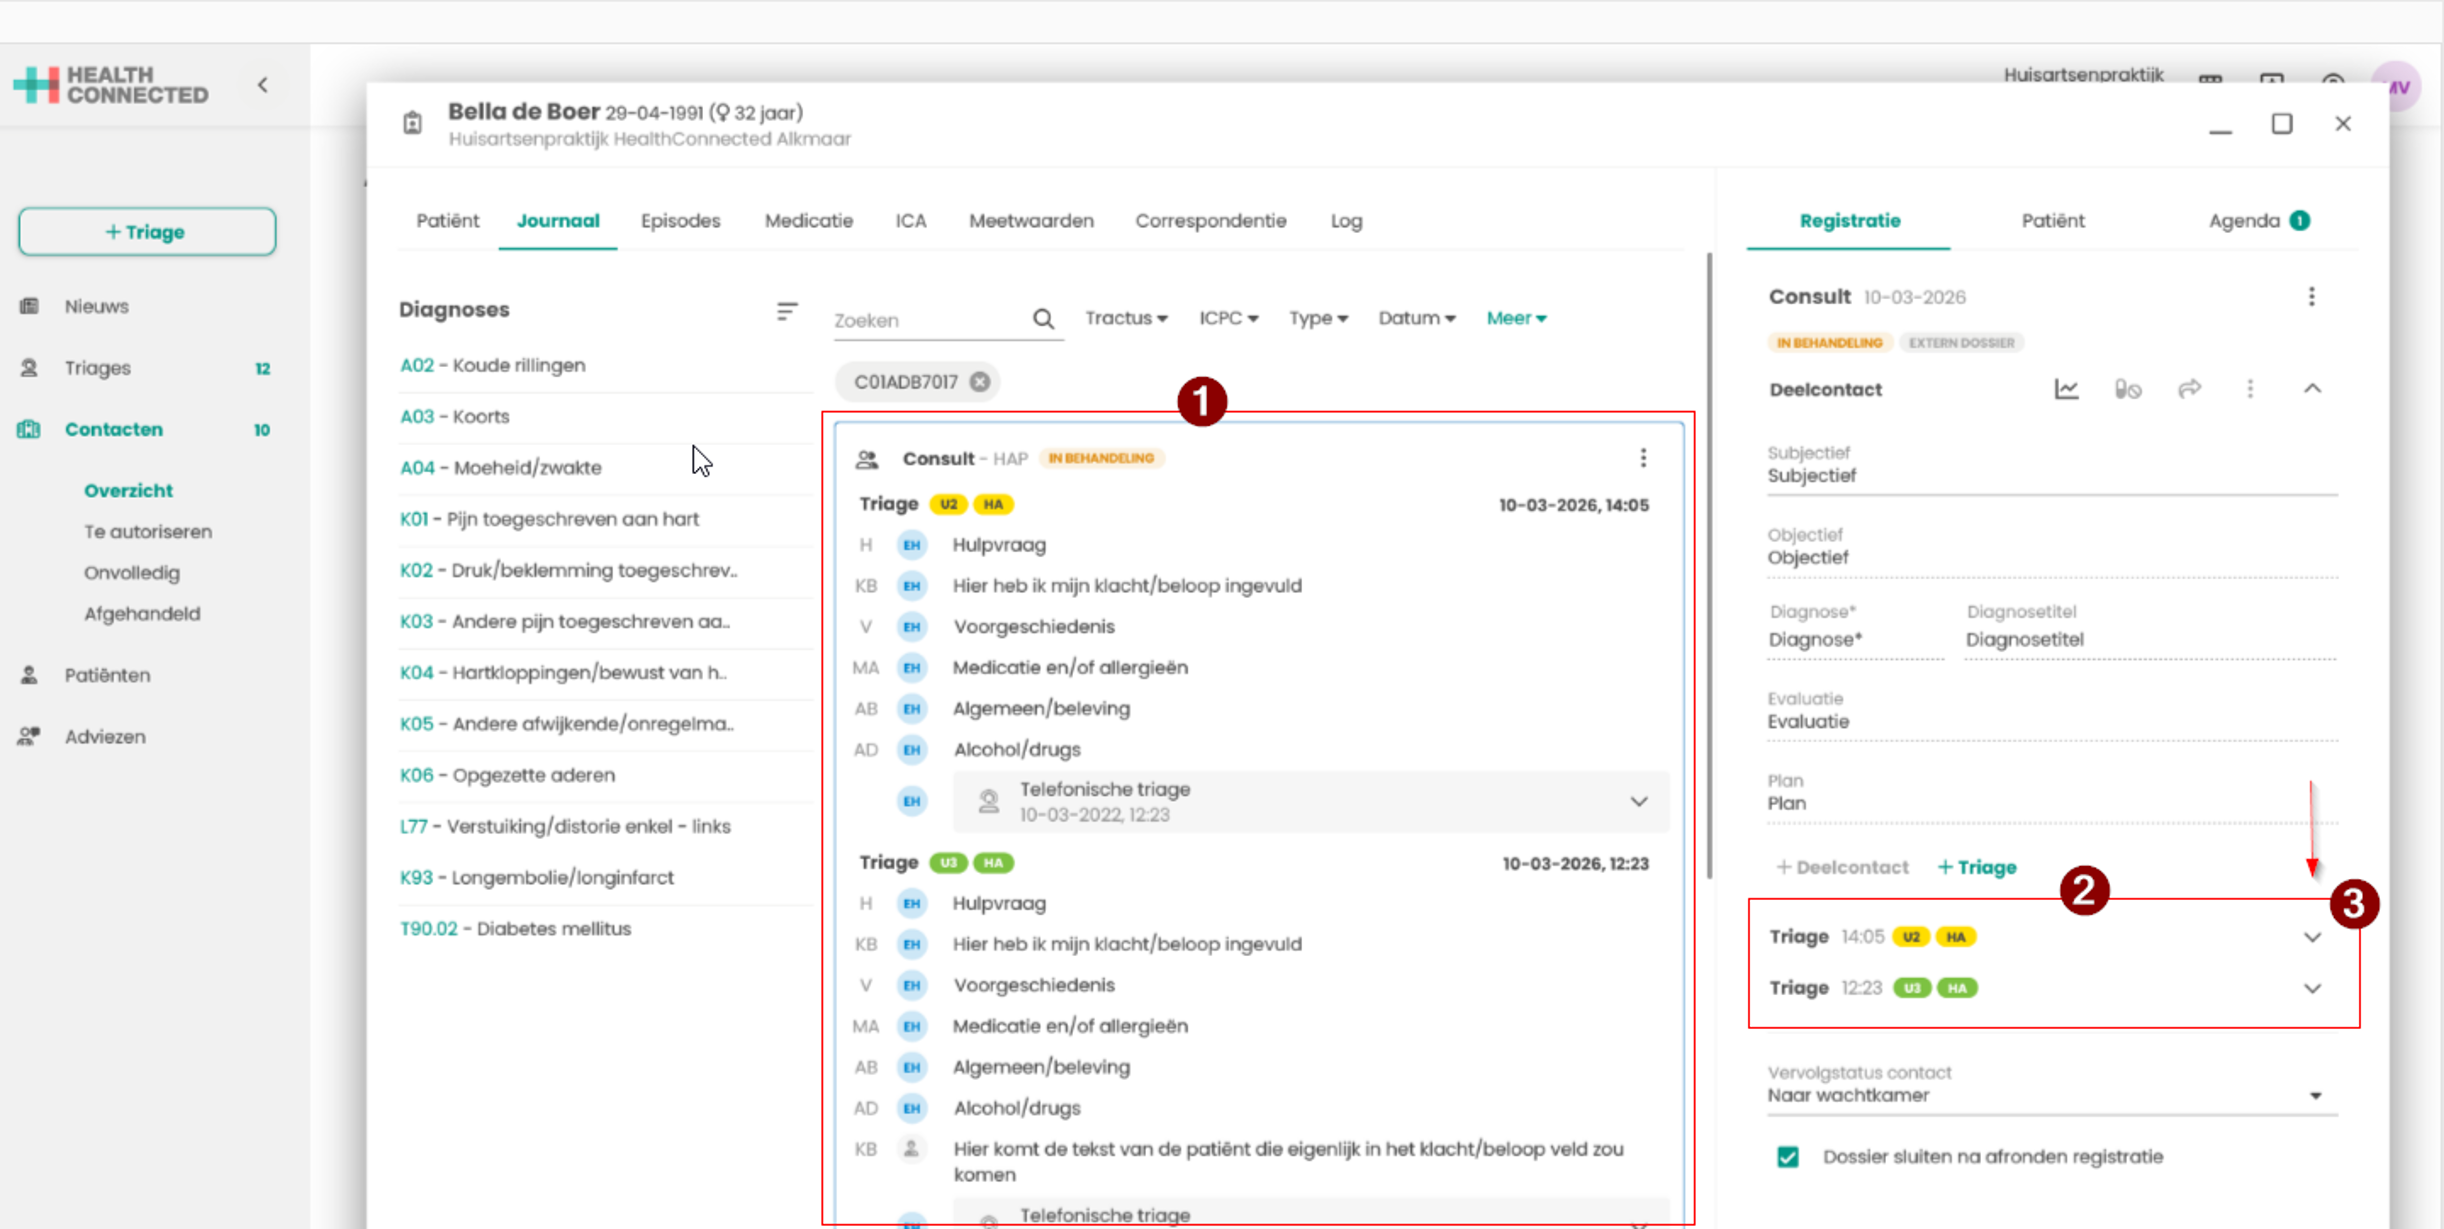Open the Tractus filter dropdown

[x=1126, y=318]
